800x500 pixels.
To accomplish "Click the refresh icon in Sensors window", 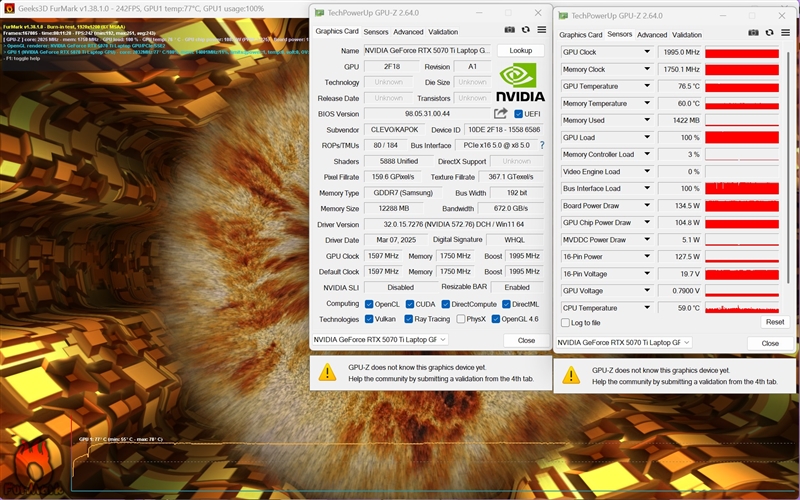I will [x=769, y=33].
